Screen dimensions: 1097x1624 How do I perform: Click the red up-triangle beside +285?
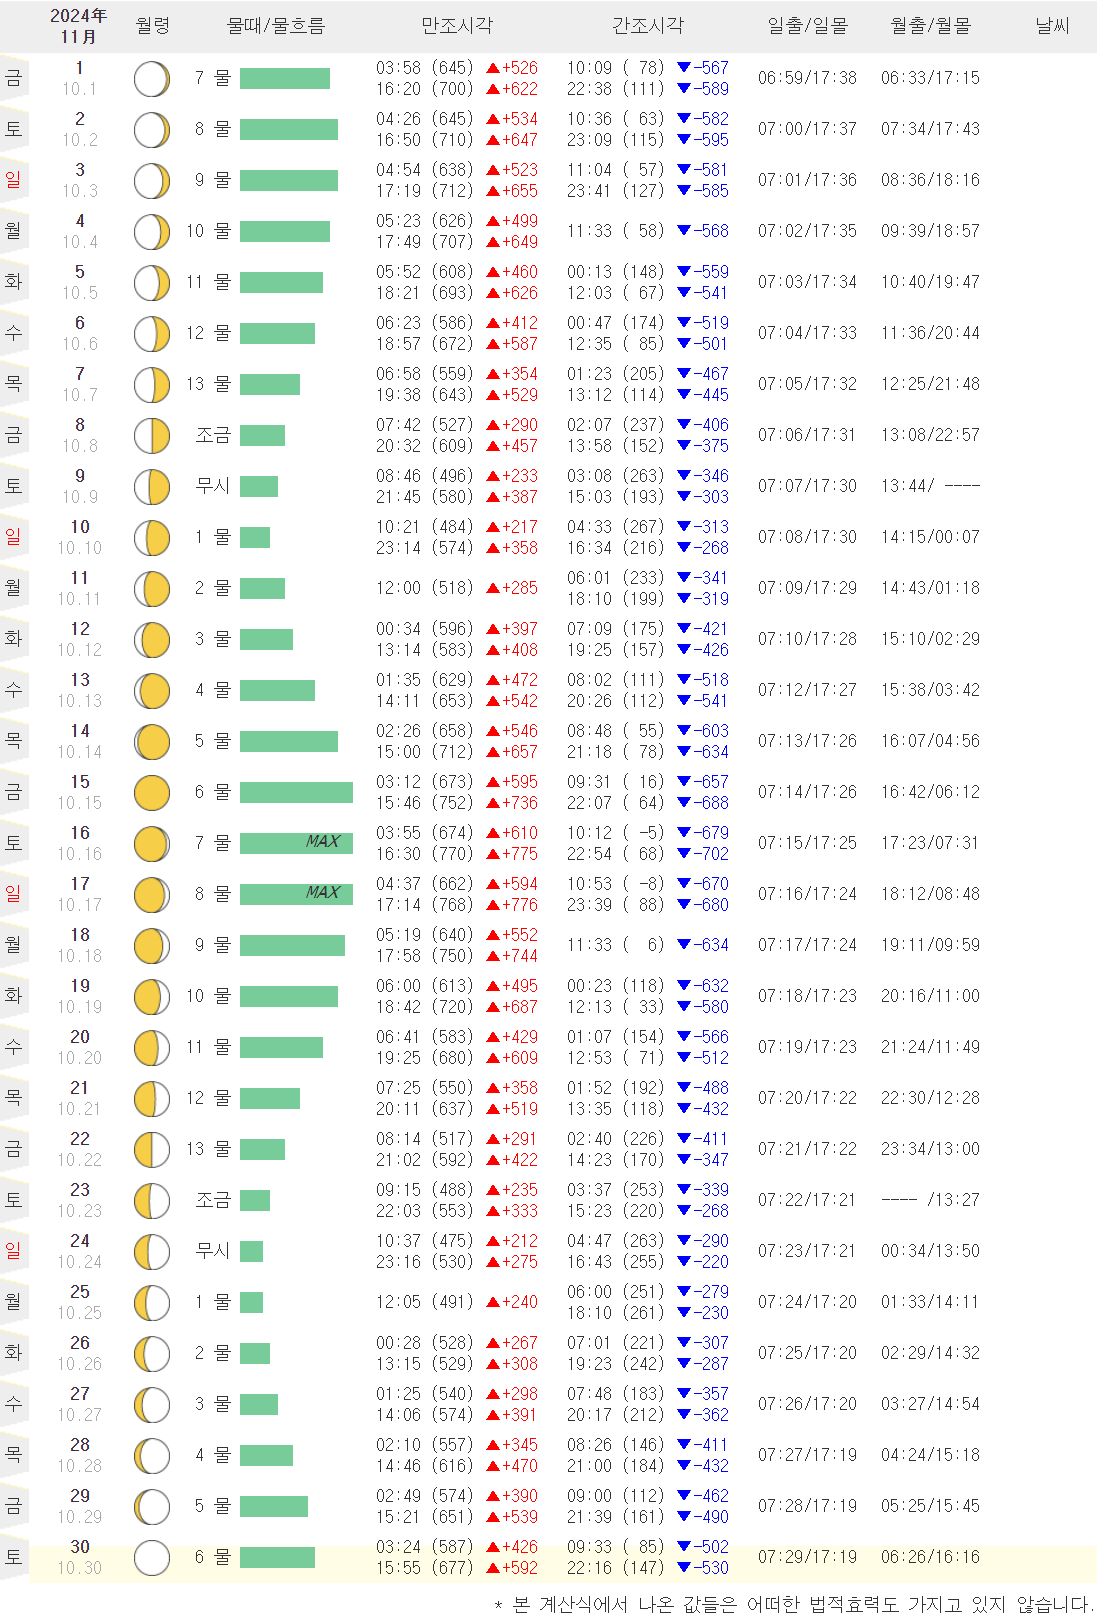click(493, 588)
